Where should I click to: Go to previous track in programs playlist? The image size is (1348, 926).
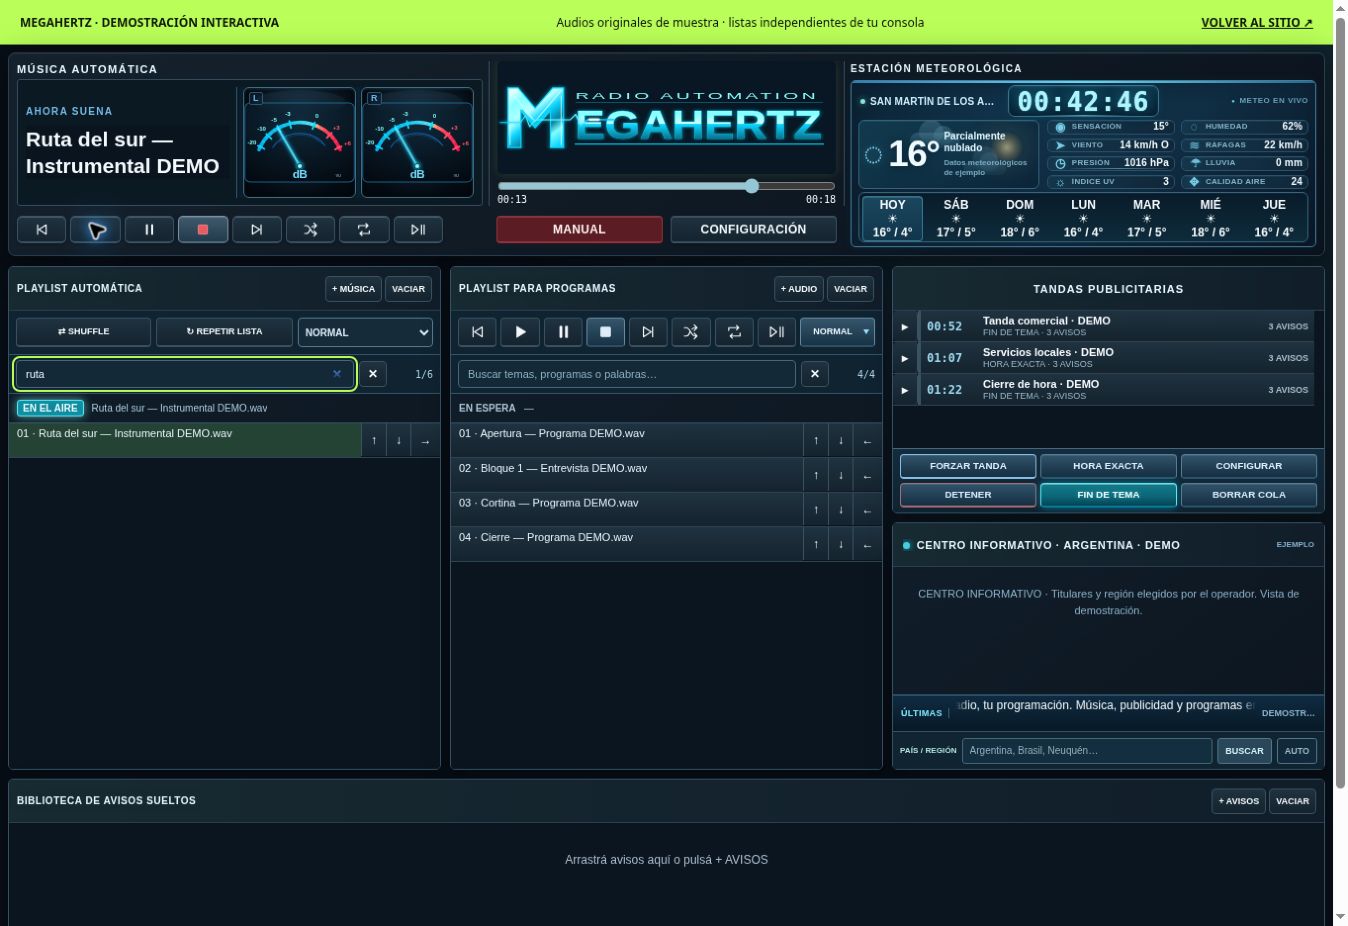478,332
